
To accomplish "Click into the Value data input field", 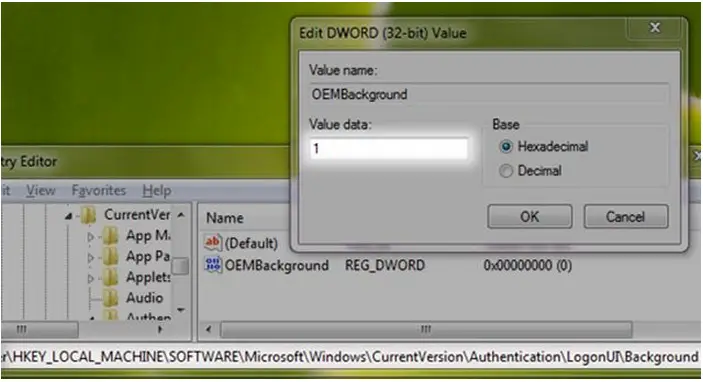I will 389,148.
